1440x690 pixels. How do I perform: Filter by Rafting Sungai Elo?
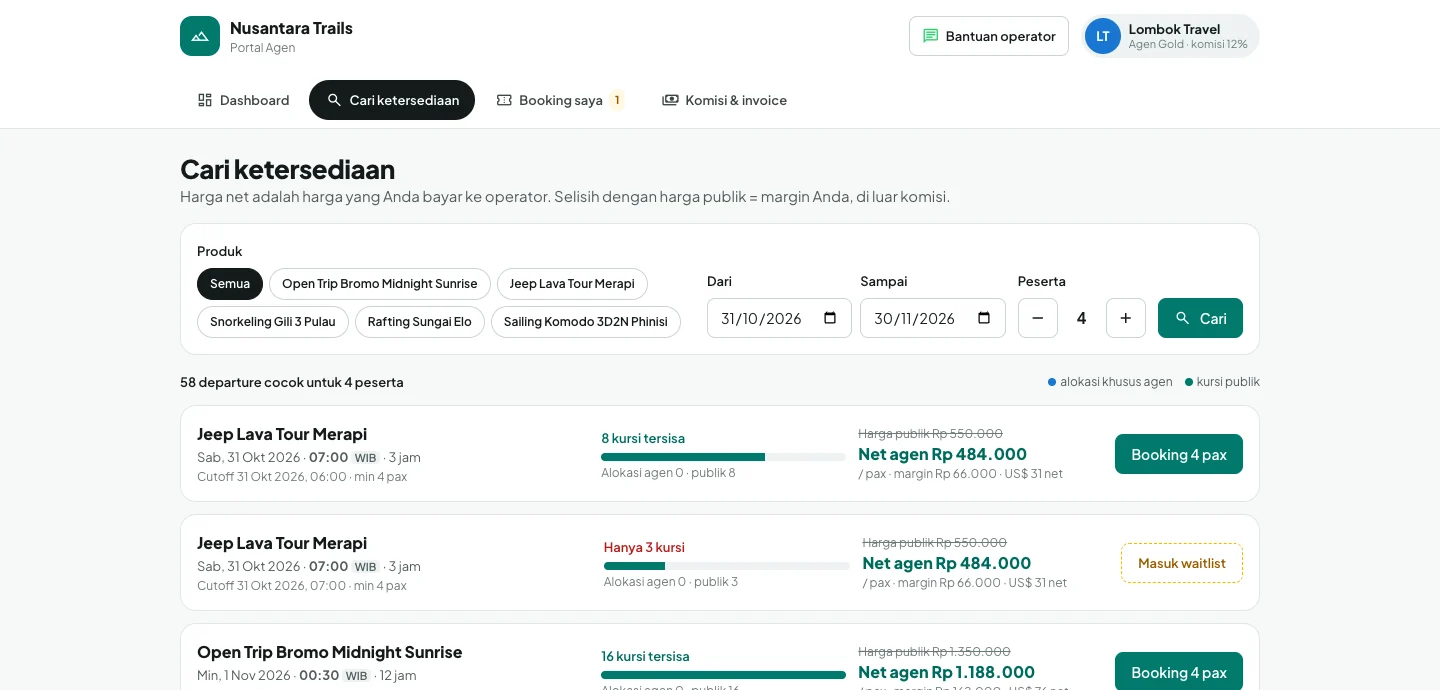pyautogui.click(x=420, y=322)
